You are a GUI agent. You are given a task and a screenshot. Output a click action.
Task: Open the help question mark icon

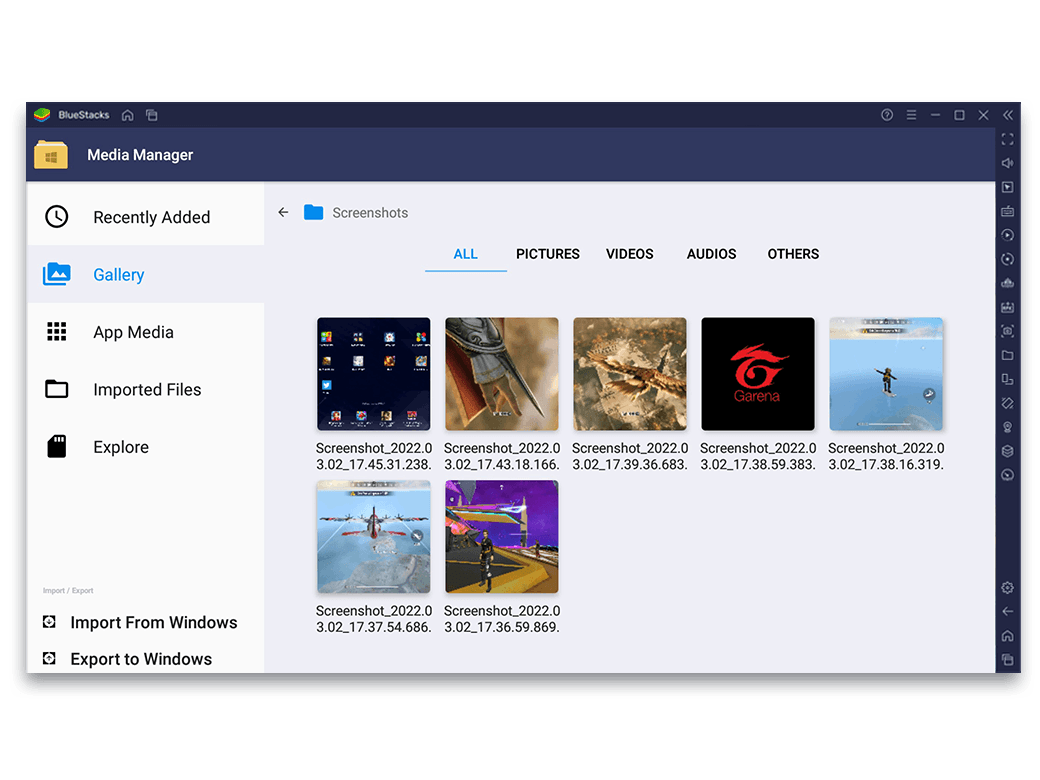(887, 115)
